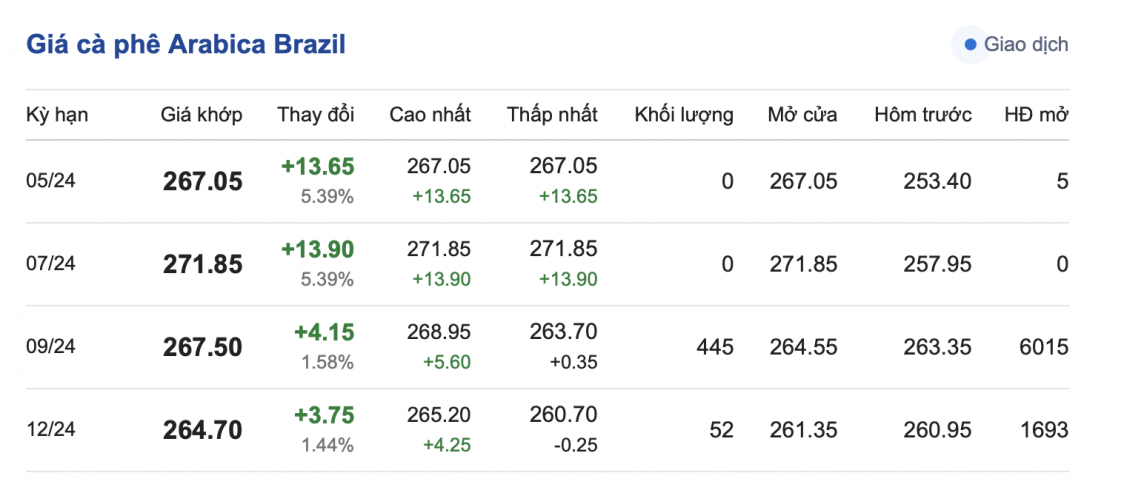Click the blue Giao dịch status dot
Image resolution: width=1144 pixels, height=490 pixels.
[969, 45]
